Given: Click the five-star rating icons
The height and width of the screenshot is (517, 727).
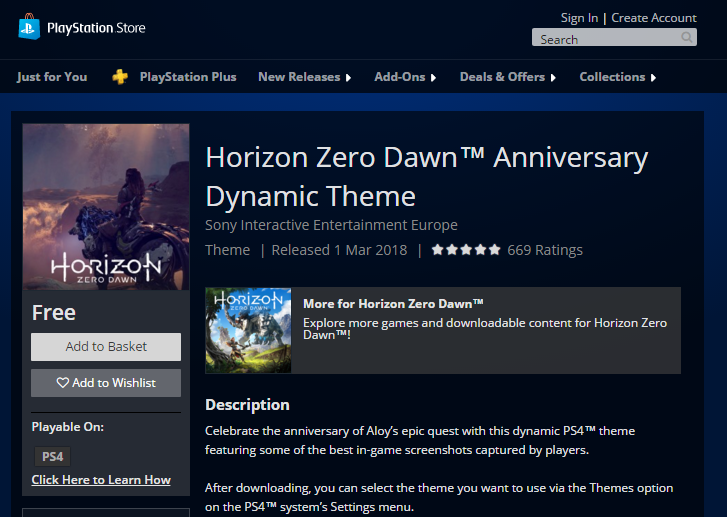Looking at the screenshot, I should (x=466, y=250).
